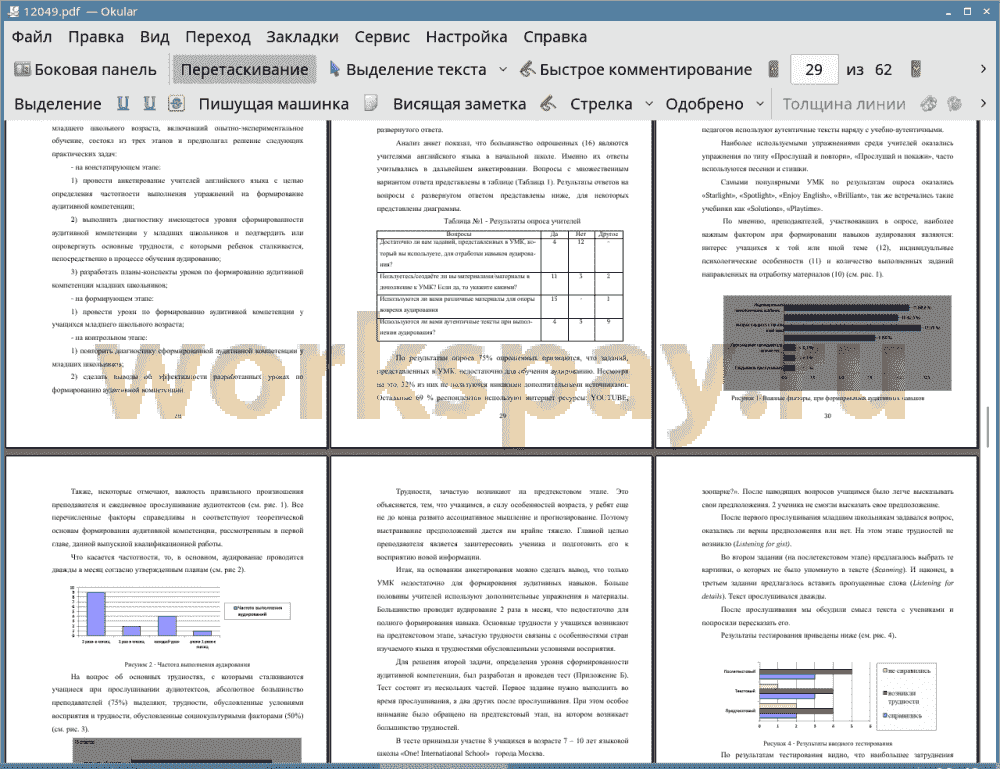Select the first underline annotation icon
This screenshot has height=769, width=1000.
click(123, 103)
